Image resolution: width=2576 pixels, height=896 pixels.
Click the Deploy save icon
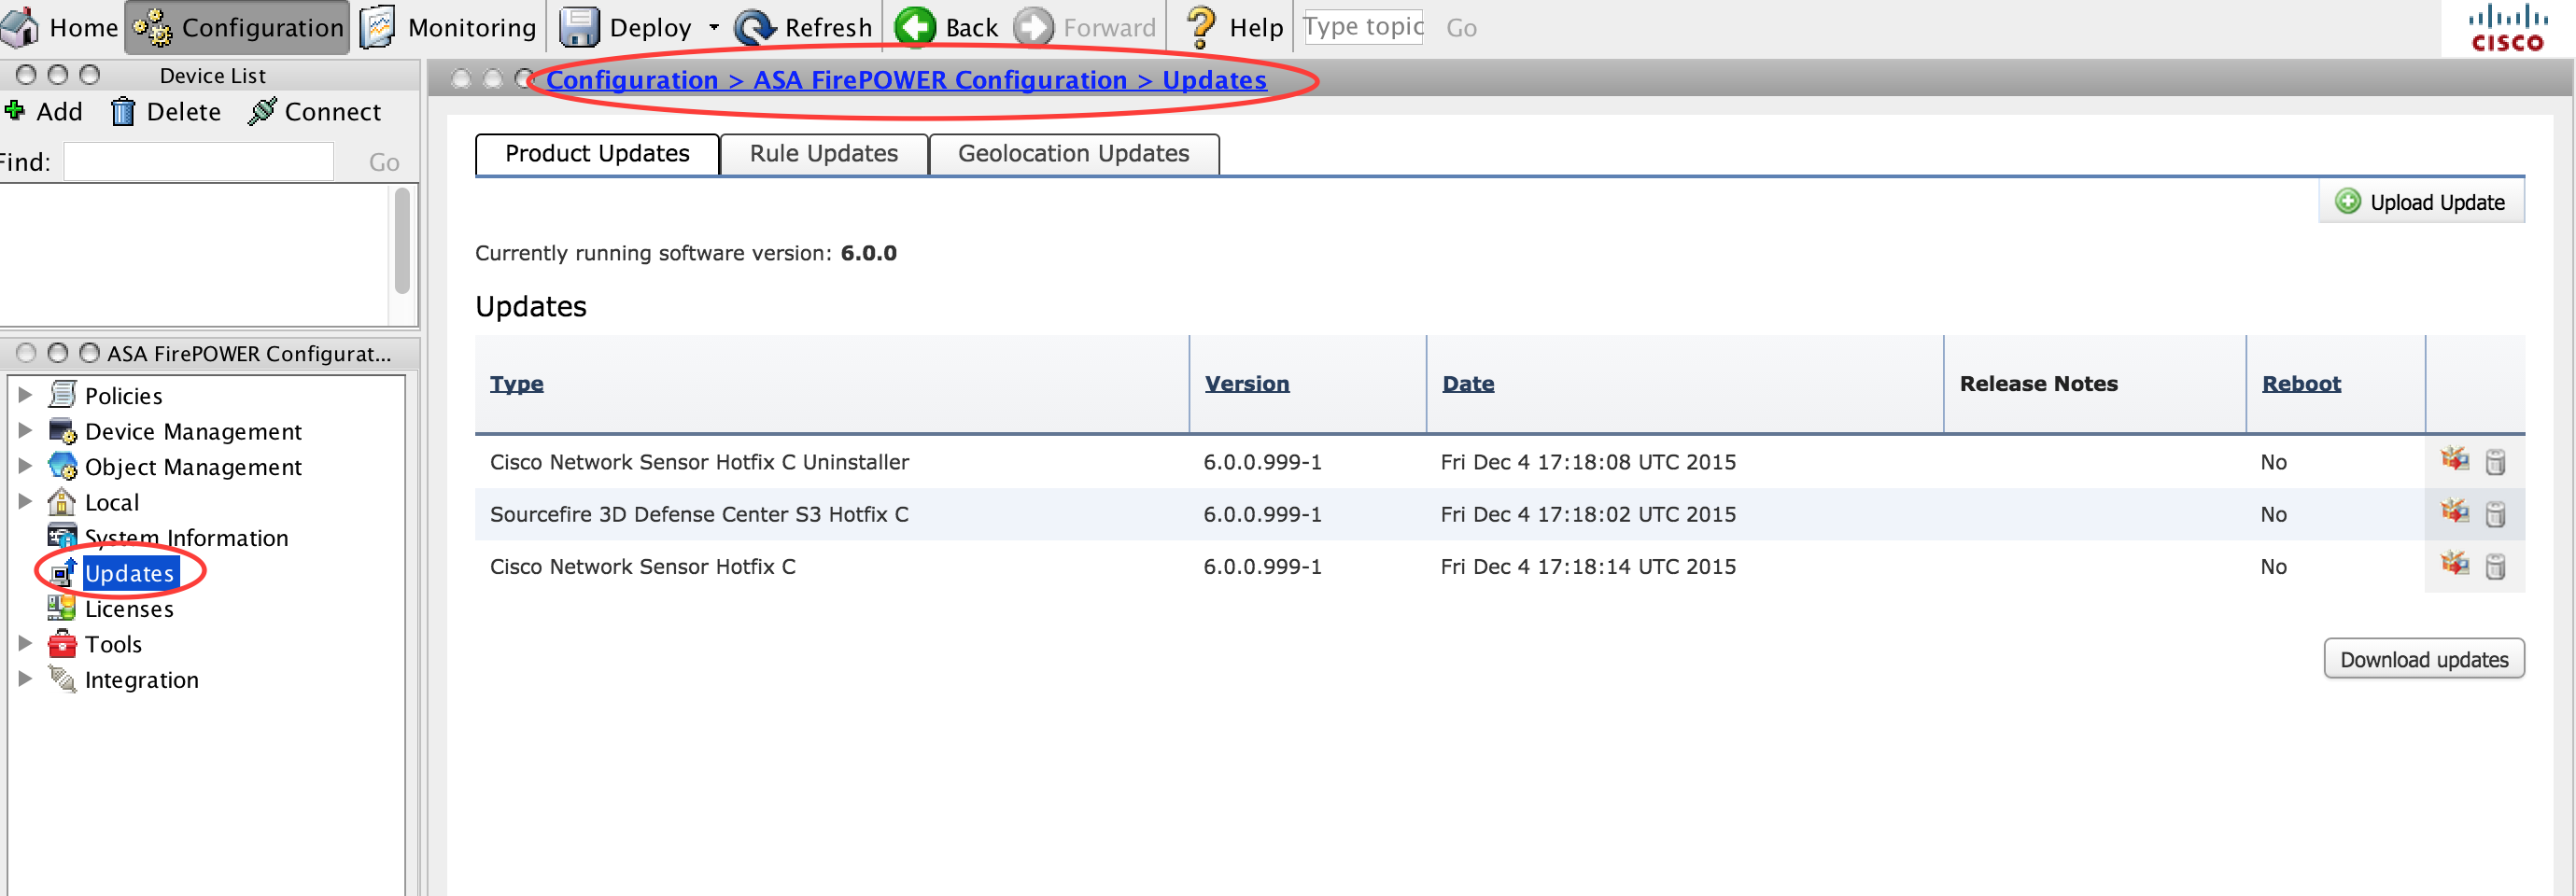pos(579,27)
